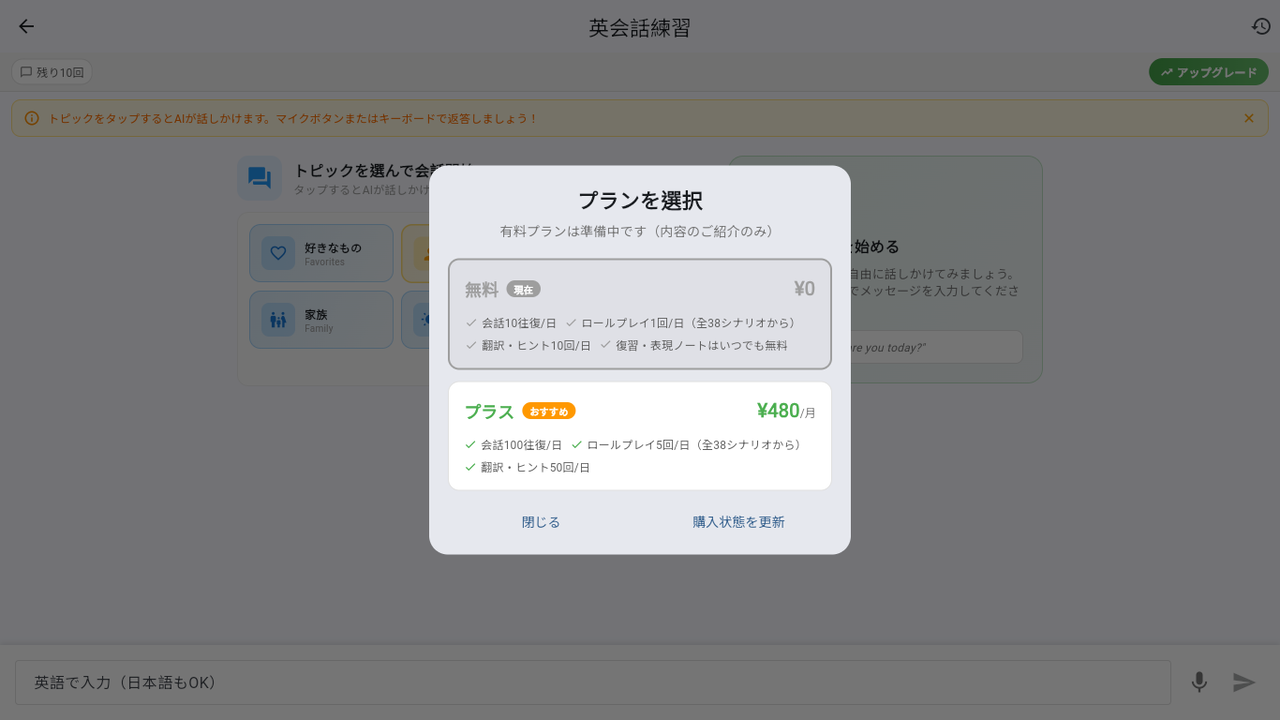
Task: Click the 現在 current plan badge
Action: [523, 289]
